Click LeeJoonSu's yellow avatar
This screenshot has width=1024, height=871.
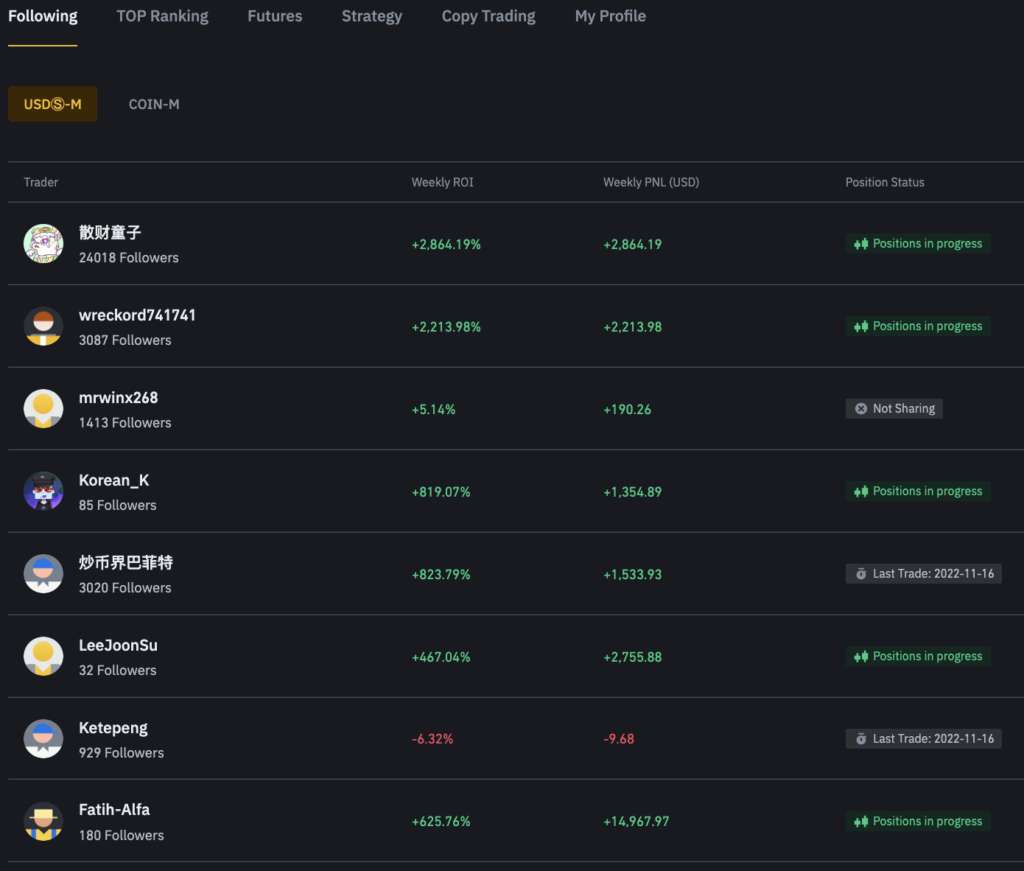43,657
